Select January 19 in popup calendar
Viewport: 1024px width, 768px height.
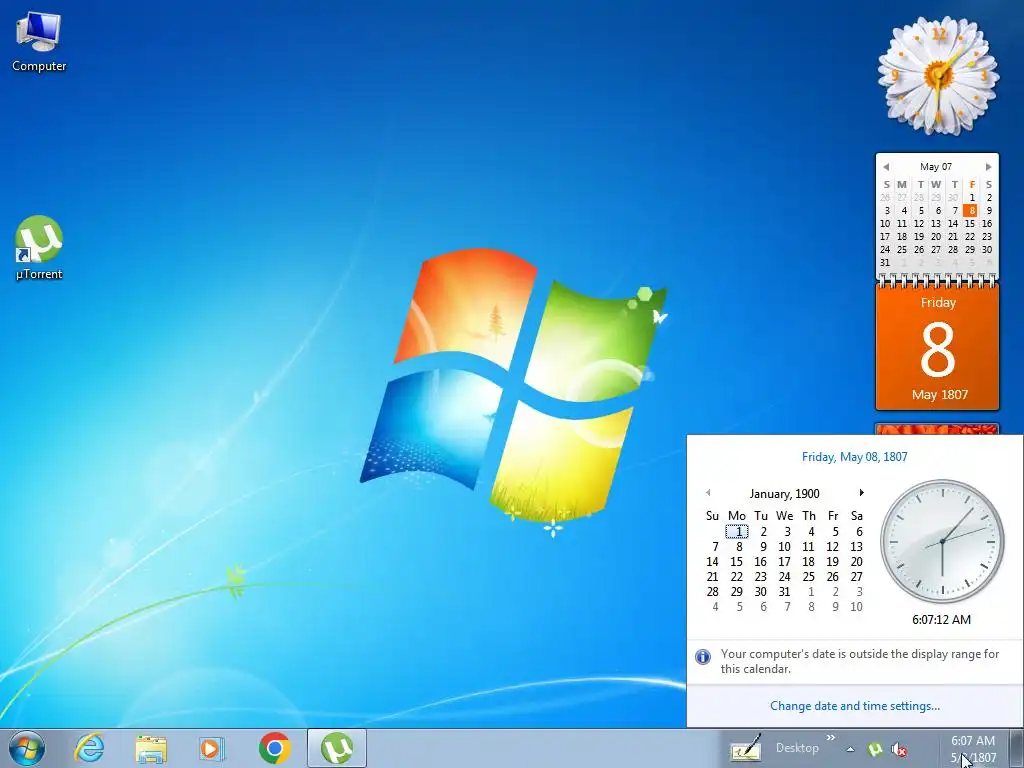(x=833, y=562)
